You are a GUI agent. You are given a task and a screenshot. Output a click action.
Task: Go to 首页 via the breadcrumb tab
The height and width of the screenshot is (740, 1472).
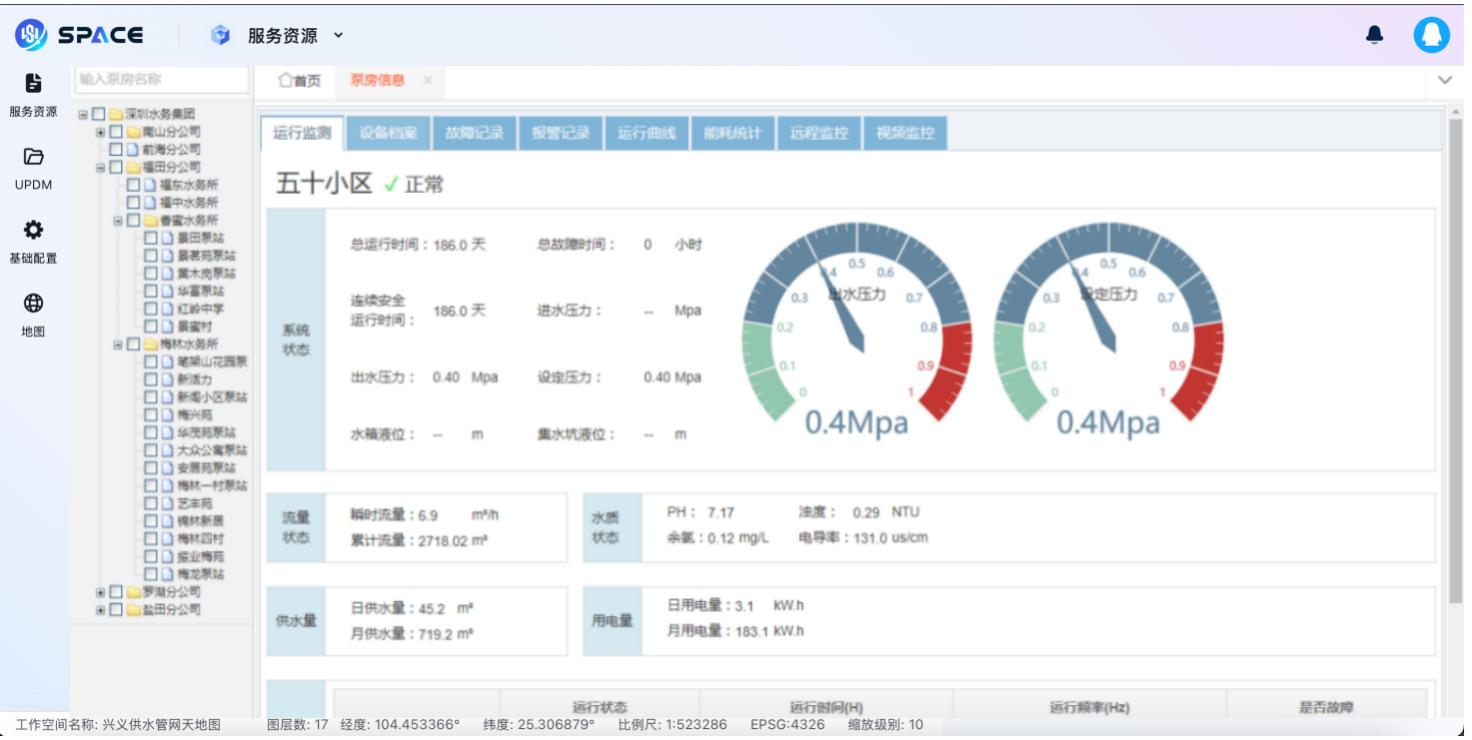tap(298, 81)
